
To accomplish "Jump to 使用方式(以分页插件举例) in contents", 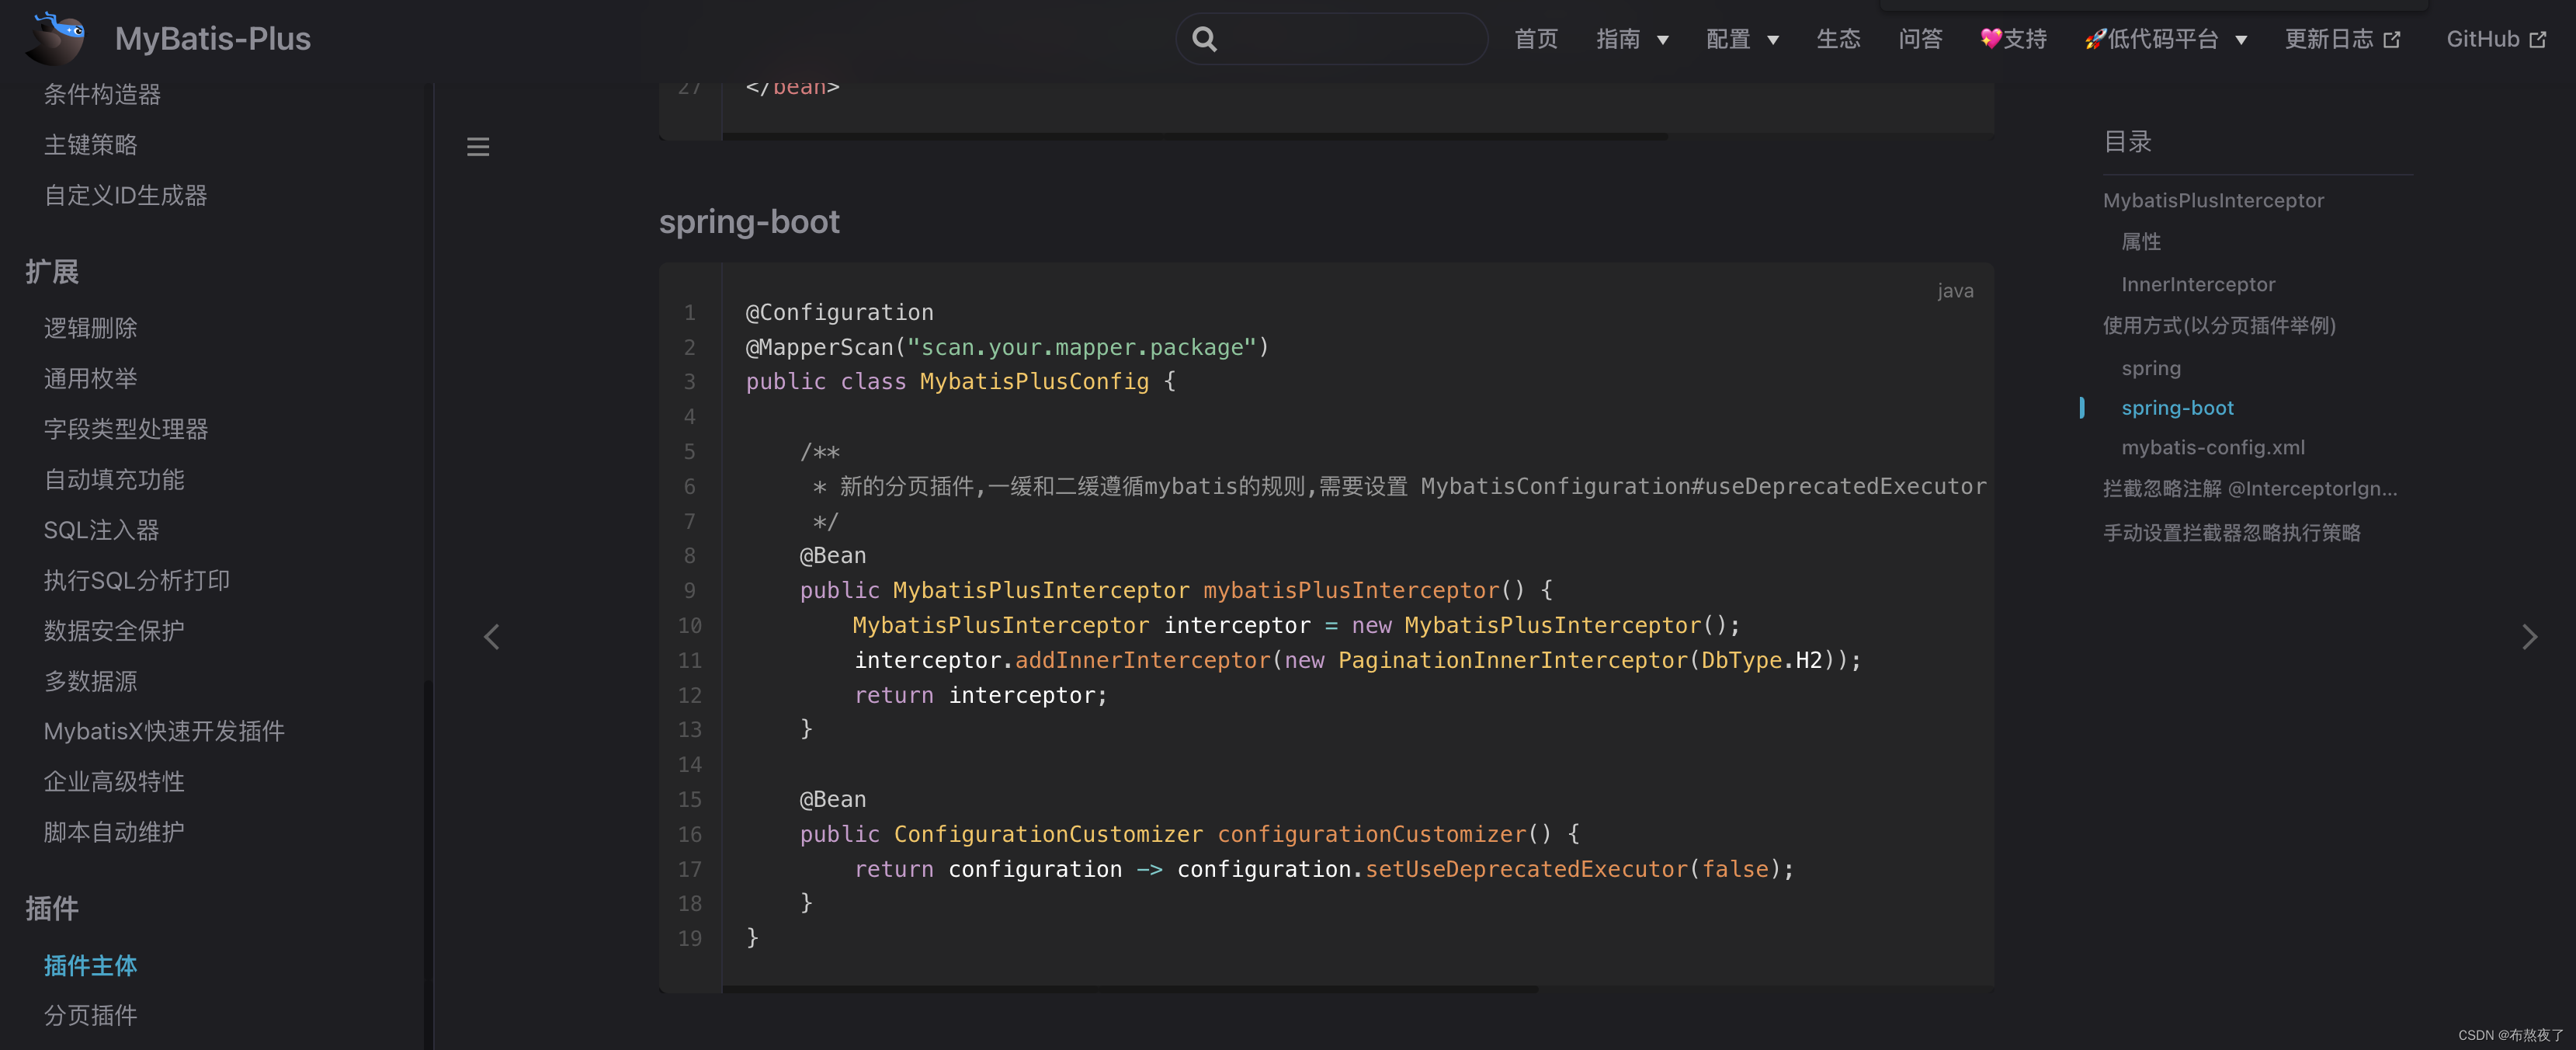I will (2219, 325).
